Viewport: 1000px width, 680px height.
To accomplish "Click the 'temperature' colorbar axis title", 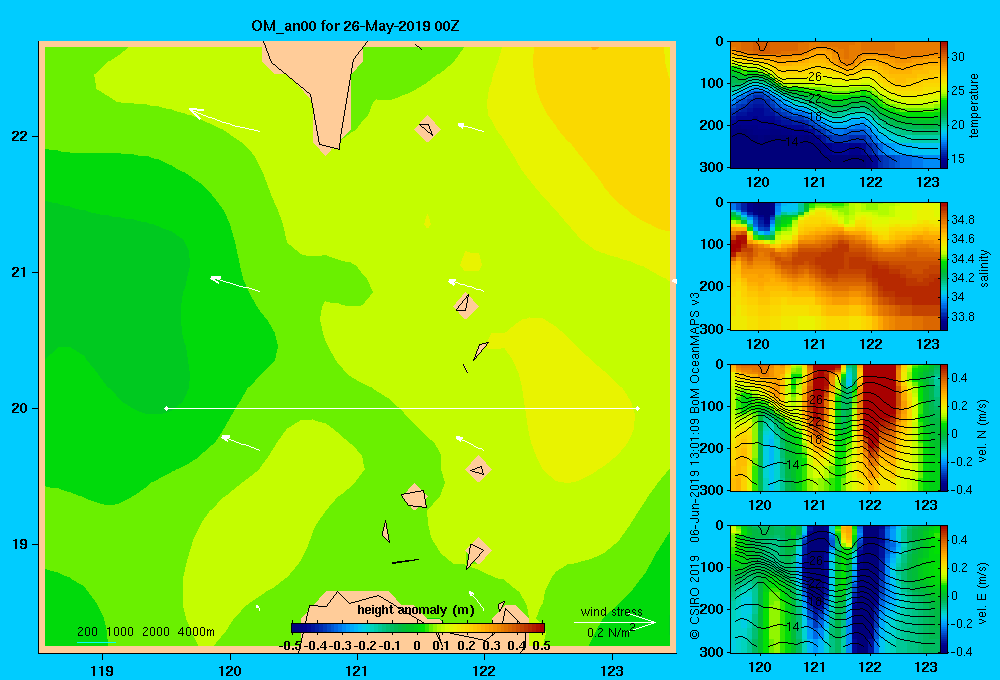I will 974,106.
